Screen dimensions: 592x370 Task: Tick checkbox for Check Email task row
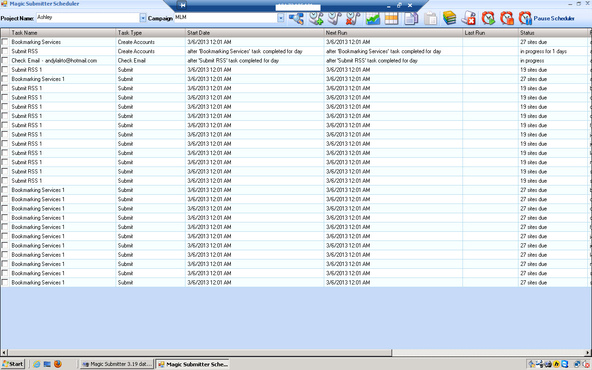tap(5, 60)
